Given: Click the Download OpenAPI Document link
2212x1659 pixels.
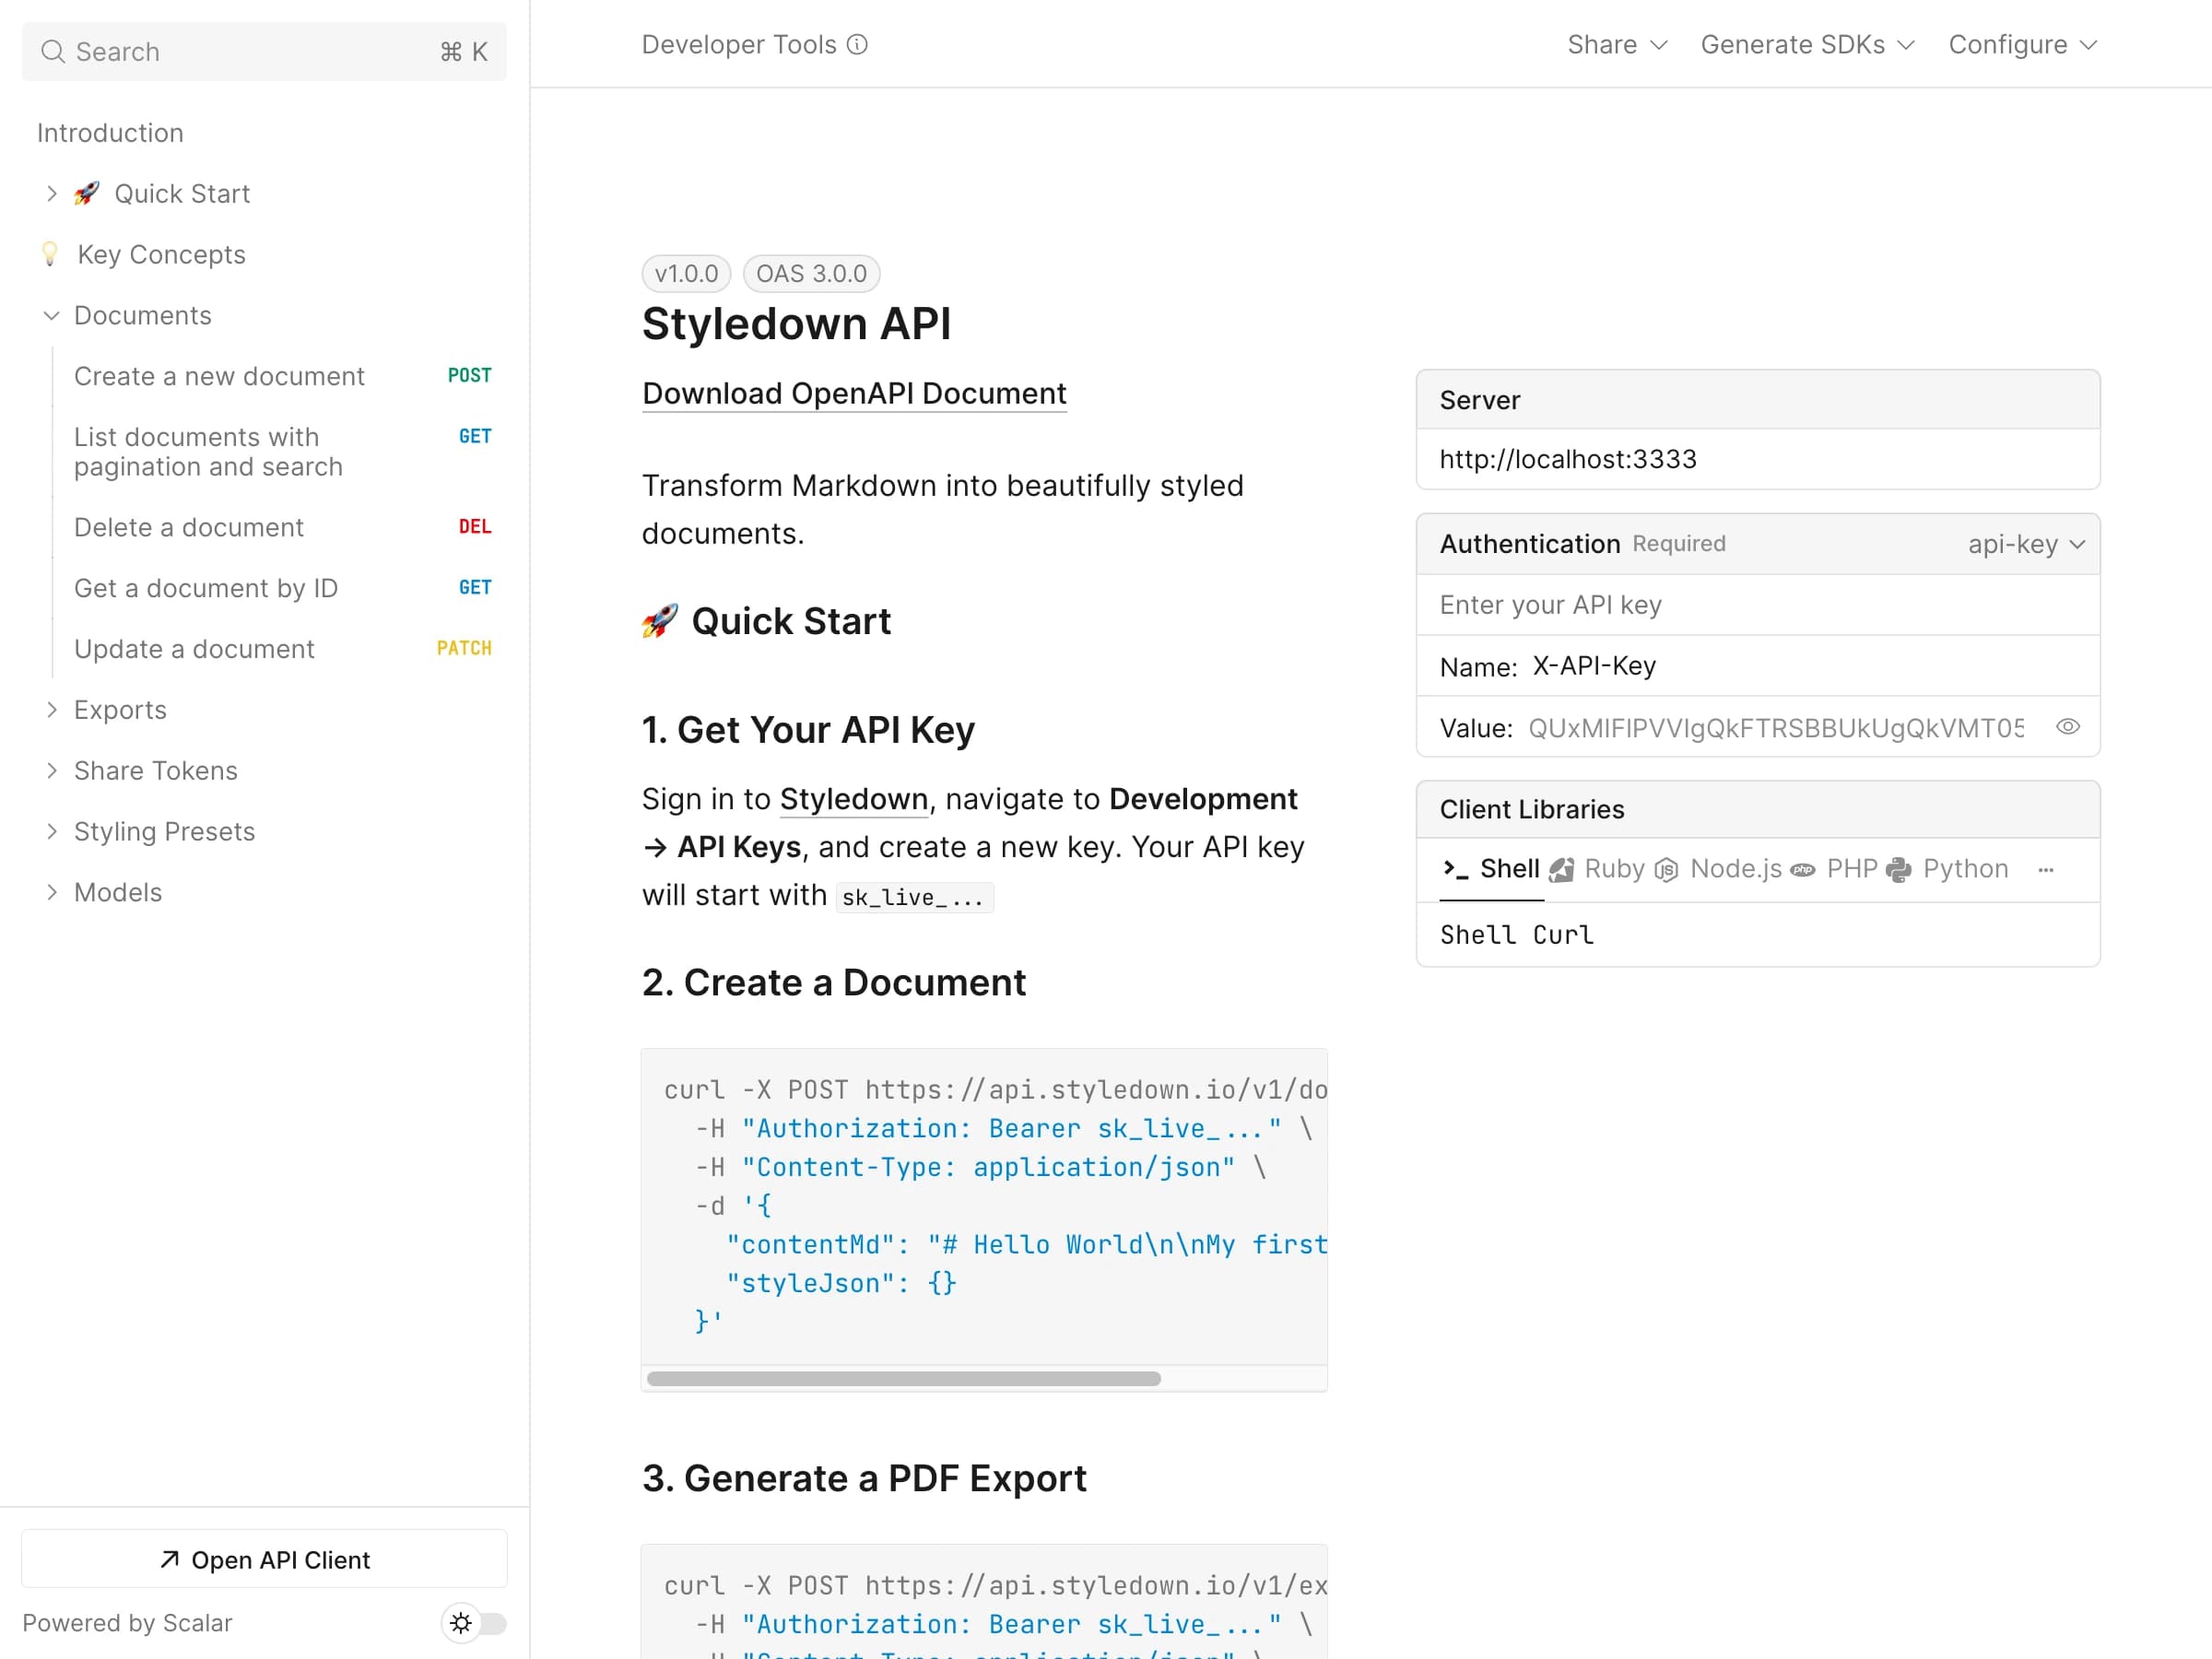Looking at the screenshot, I should 854,392.
